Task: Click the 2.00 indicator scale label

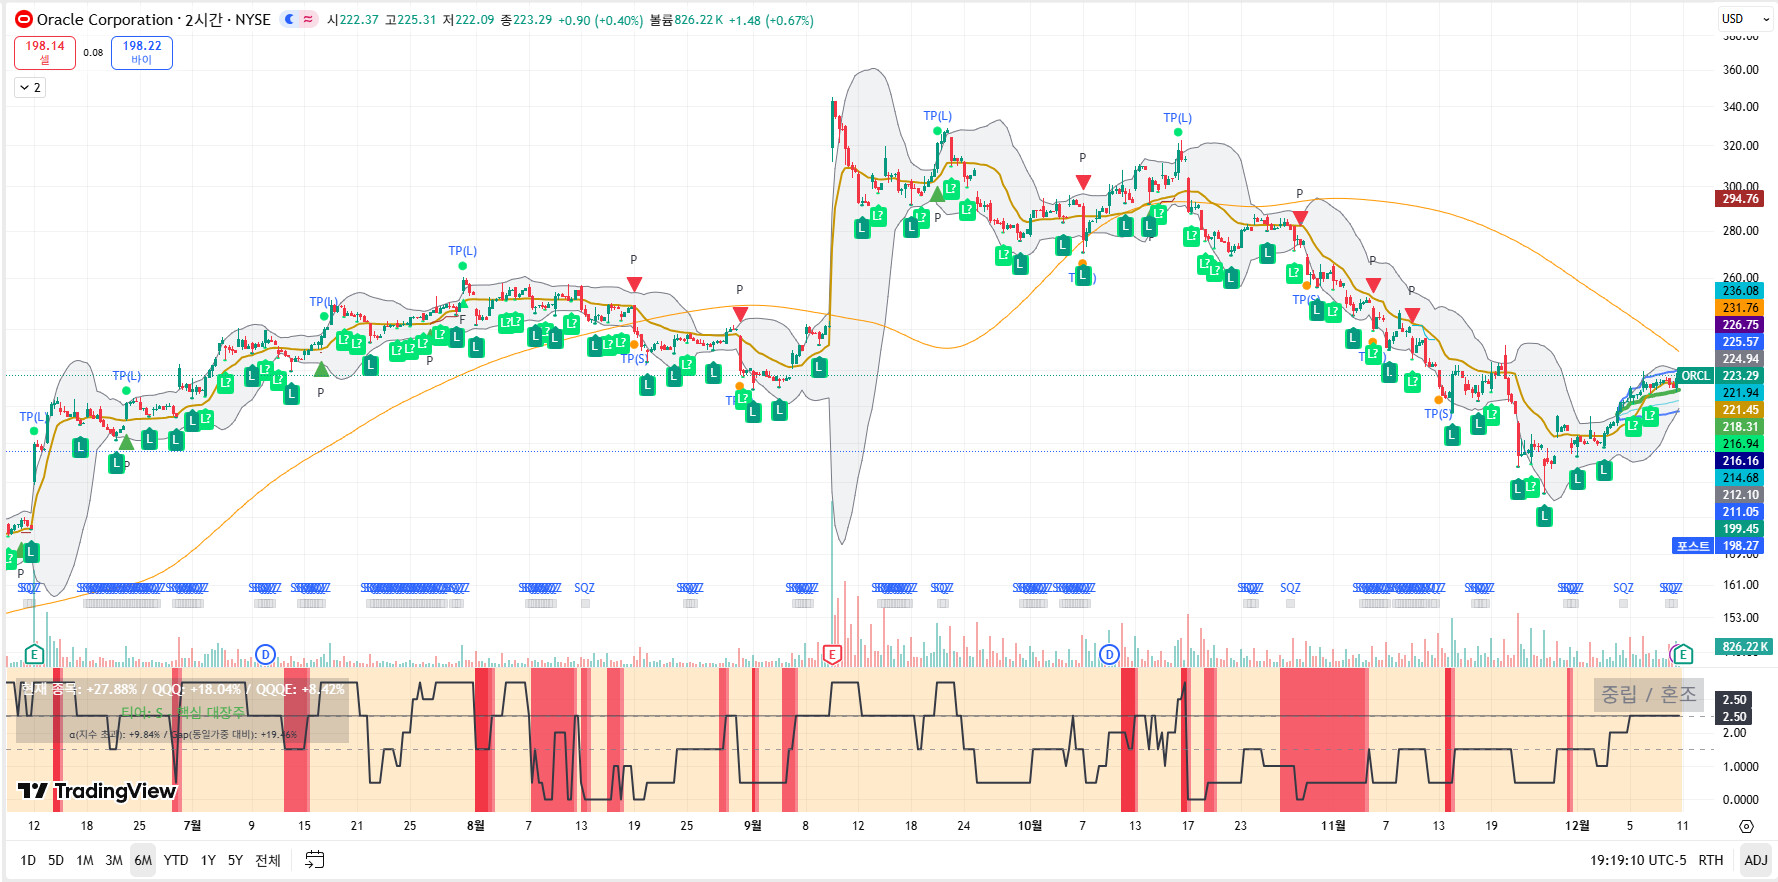Action: point(1735,733)
